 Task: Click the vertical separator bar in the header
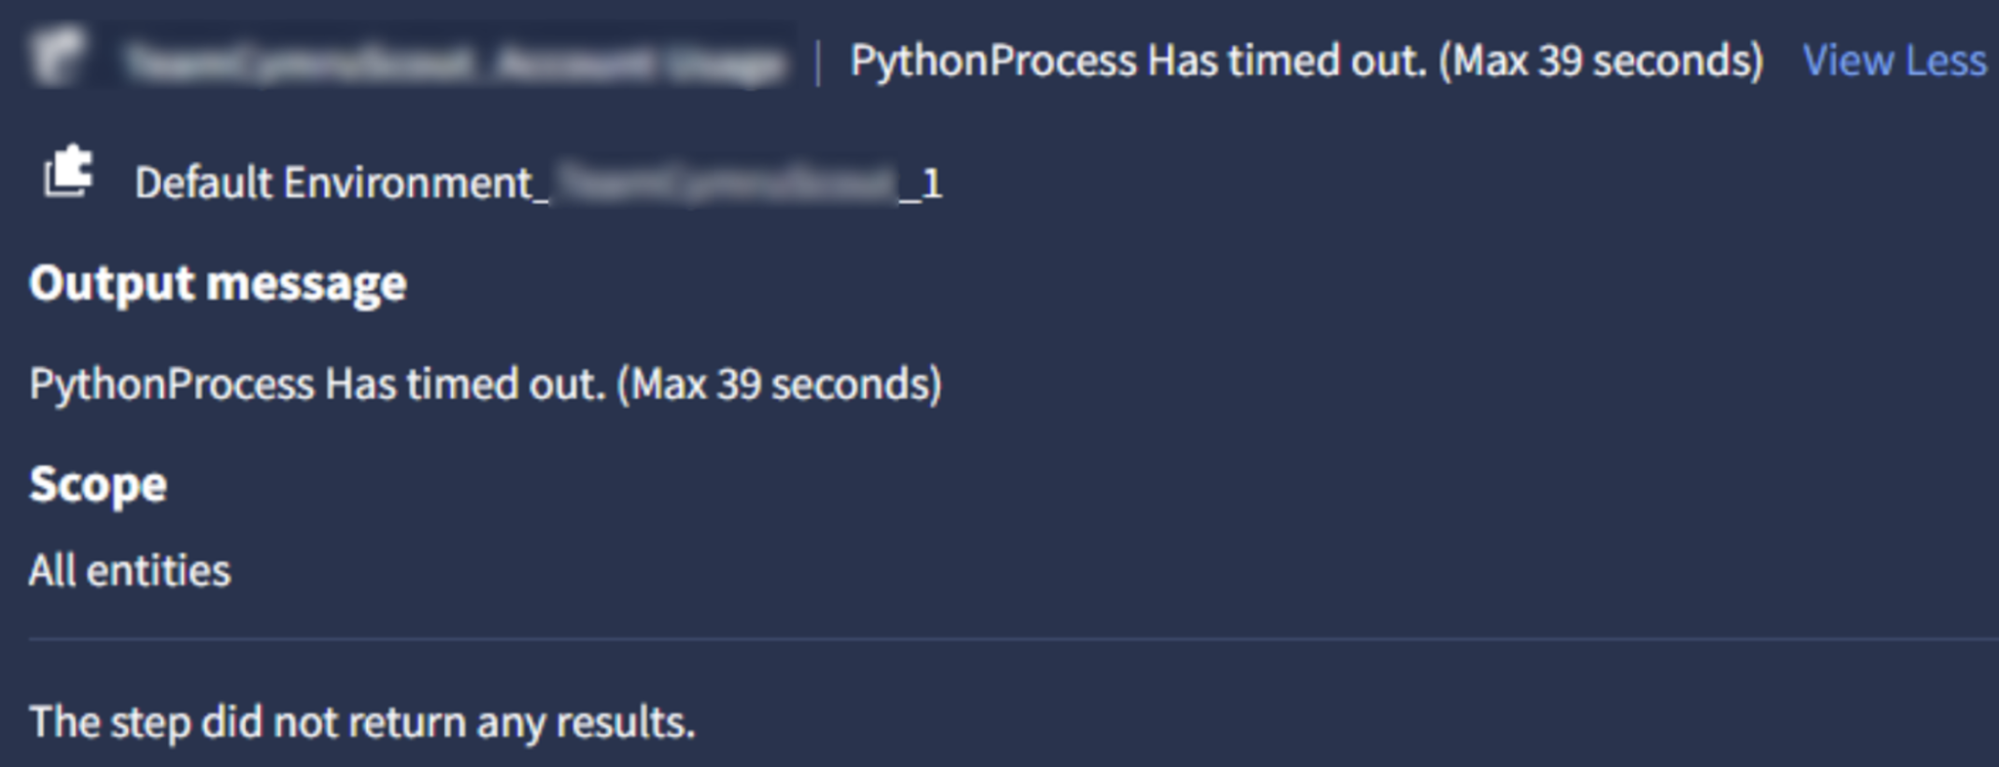pos(818,63)
